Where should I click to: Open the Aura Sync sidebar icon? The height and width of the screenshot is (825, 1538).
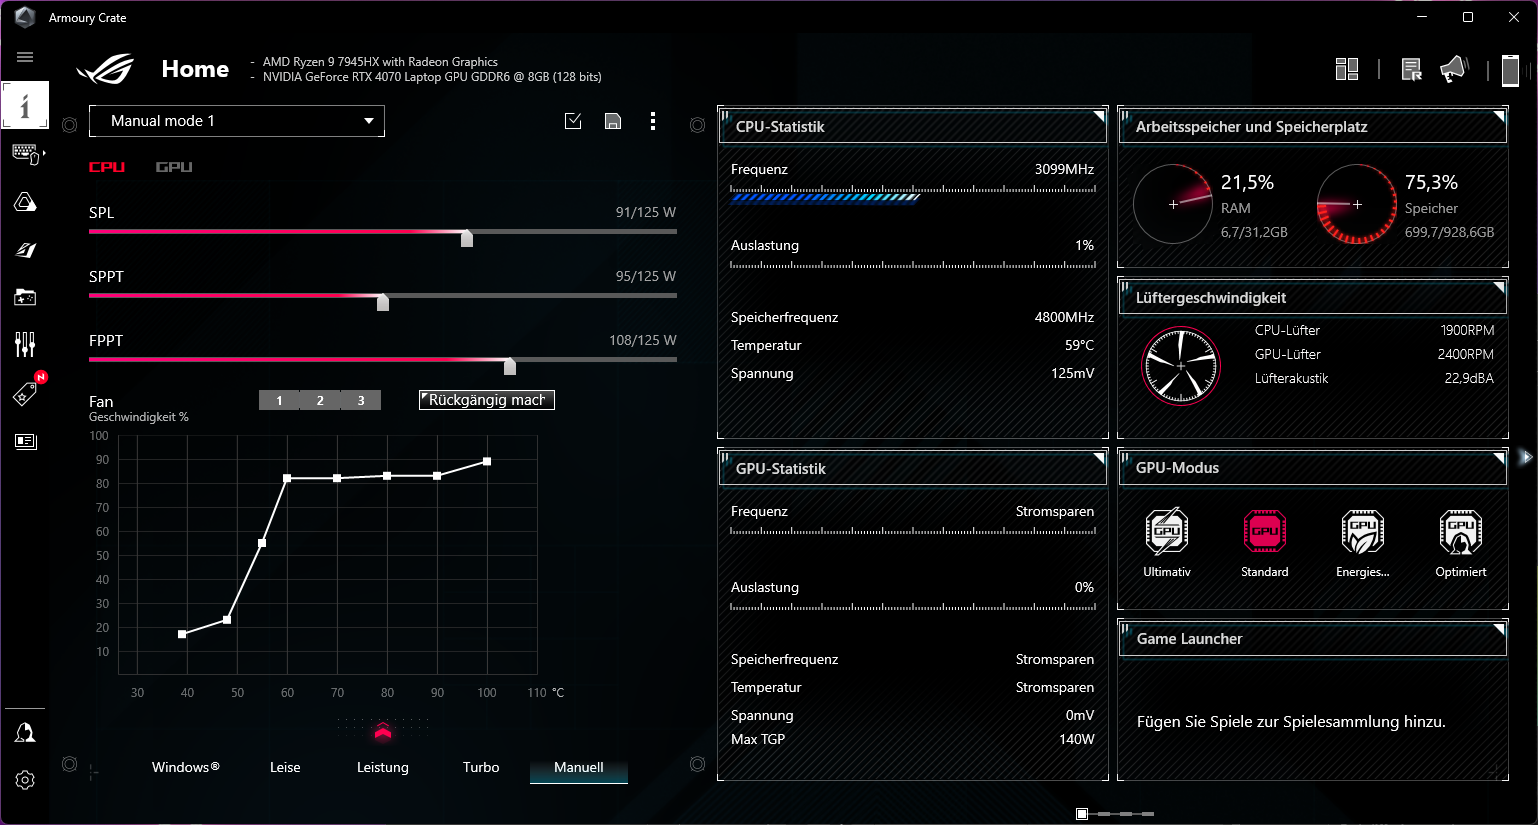pos(25,202)
